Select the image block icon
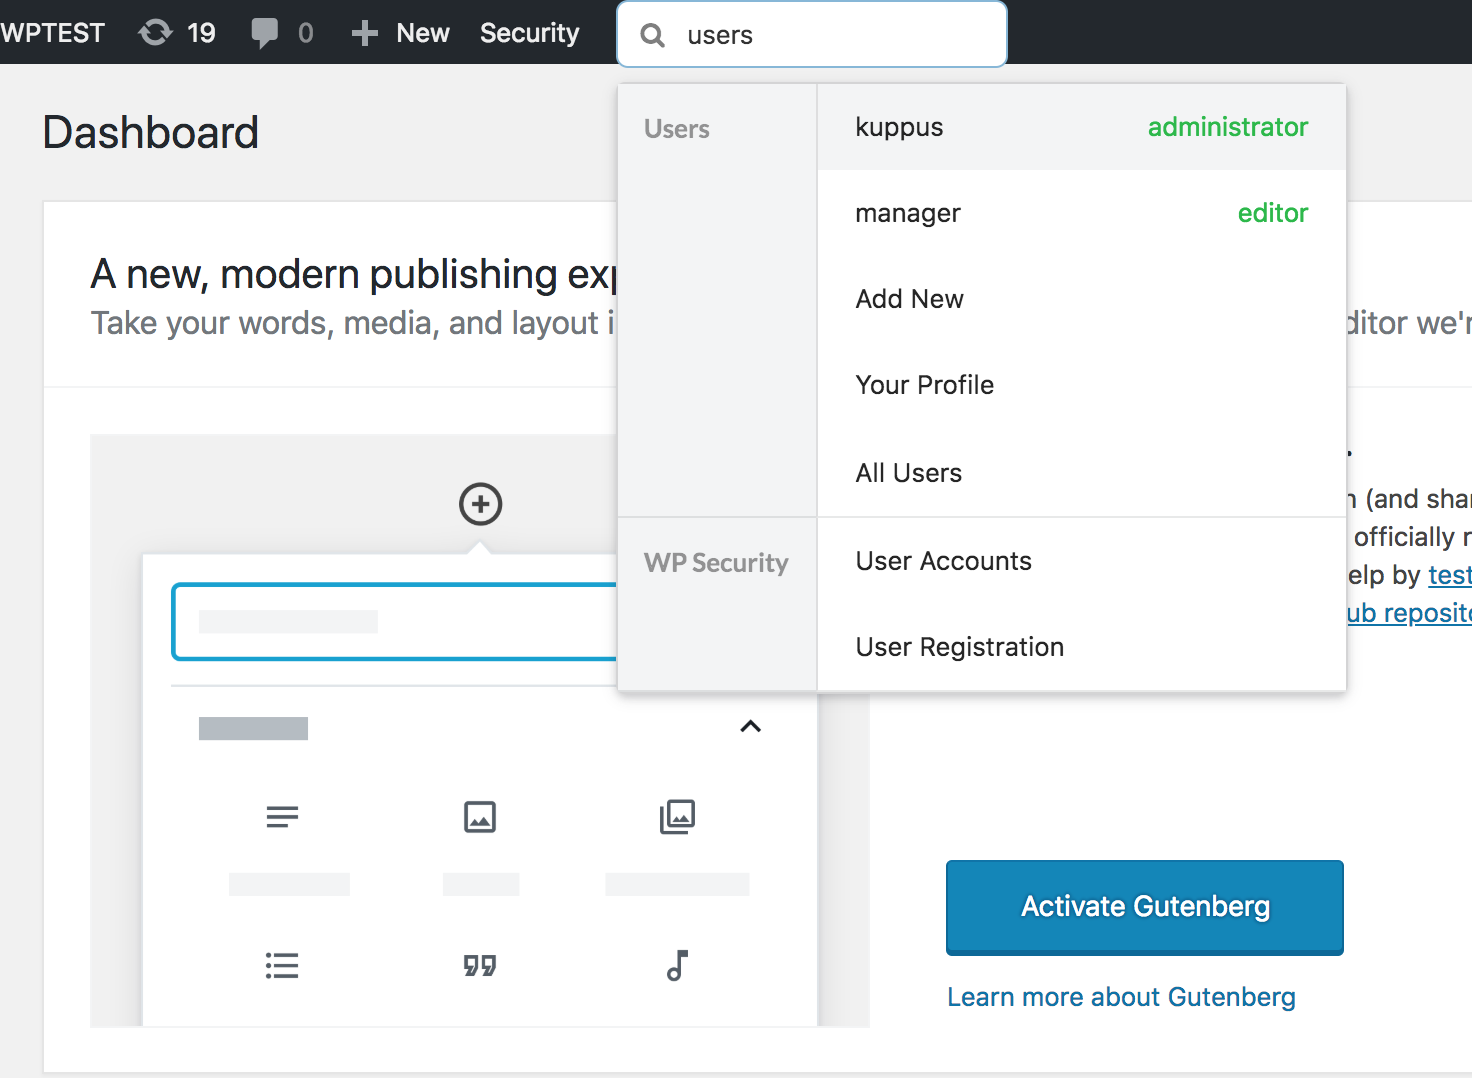Screen dimensions: 1472x1078 point(480,817)
